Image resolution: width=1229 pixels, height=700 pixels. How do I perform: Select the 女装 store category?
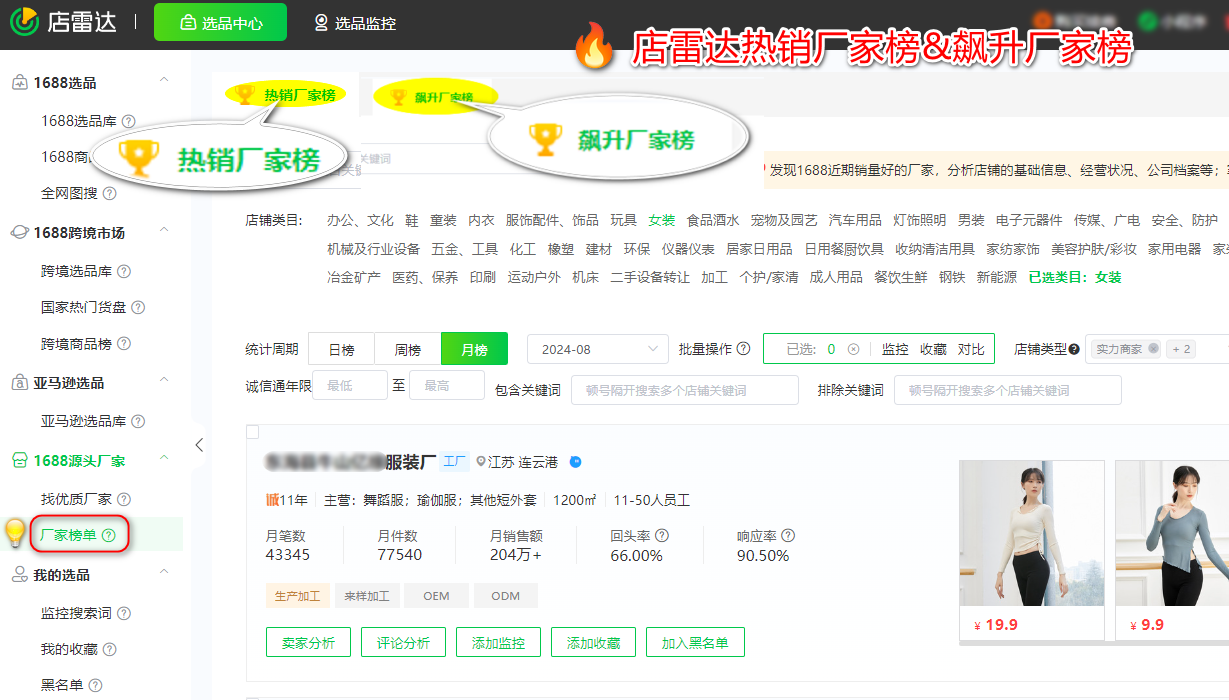coord(661,221)
